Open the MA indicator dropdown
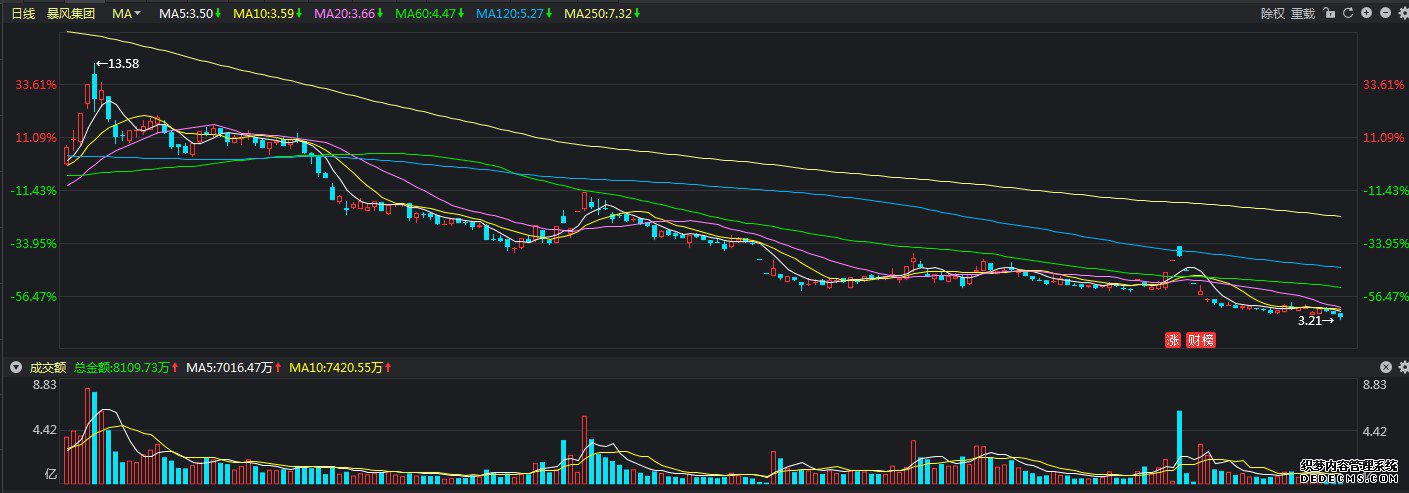The image size is (1409, 493). [126, 14]
